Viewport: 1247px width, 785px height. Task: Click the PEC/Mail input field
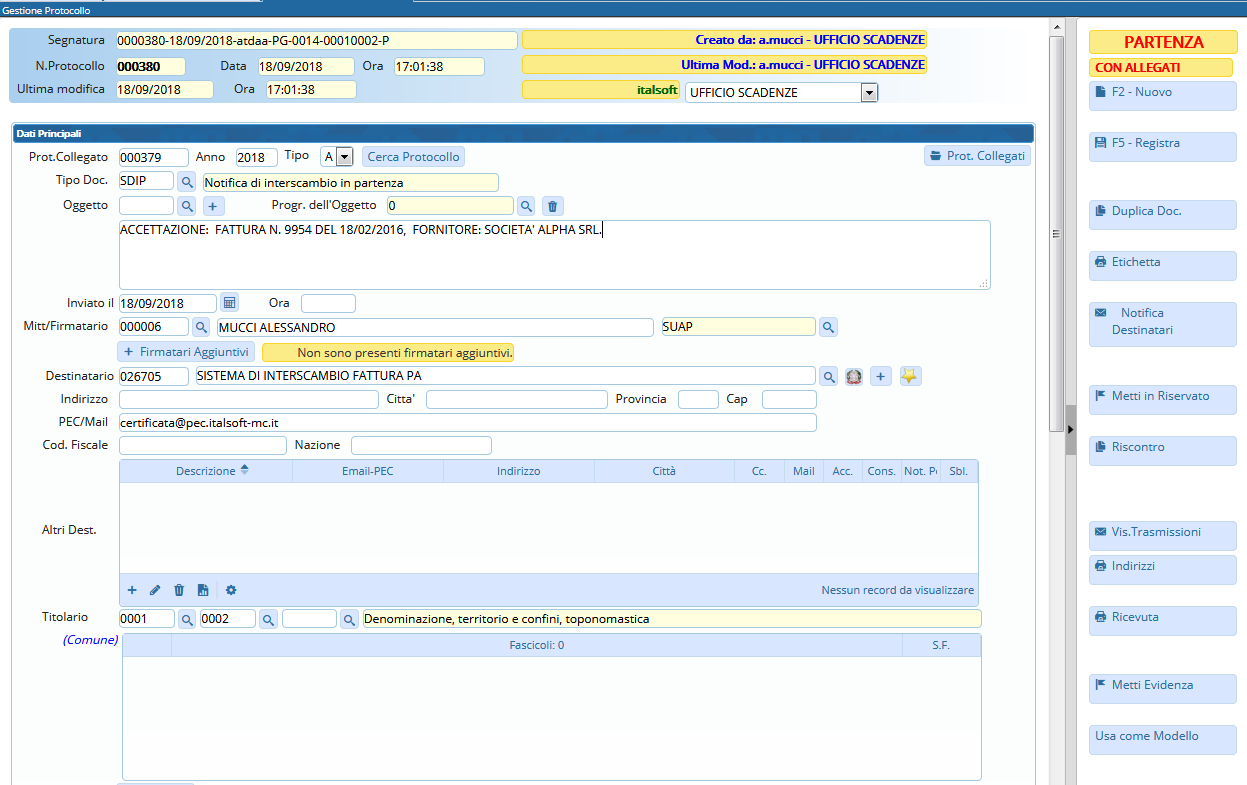coord(467,423)
